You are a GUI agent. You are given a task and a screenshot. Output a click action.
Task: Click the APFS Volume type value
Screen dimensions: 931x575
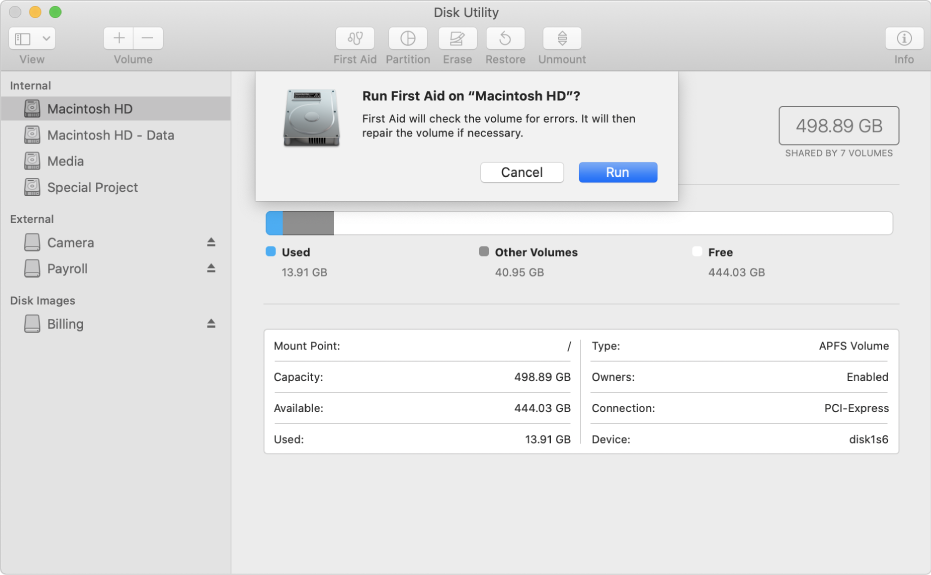[854, 346]
